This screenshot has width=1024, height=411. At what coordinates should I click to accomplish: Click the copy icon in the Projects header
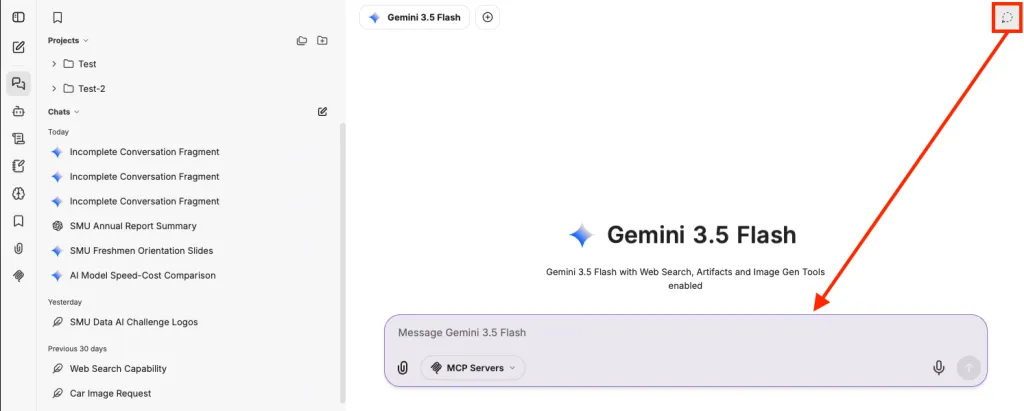pyautogui.click(x=302, y=41)
